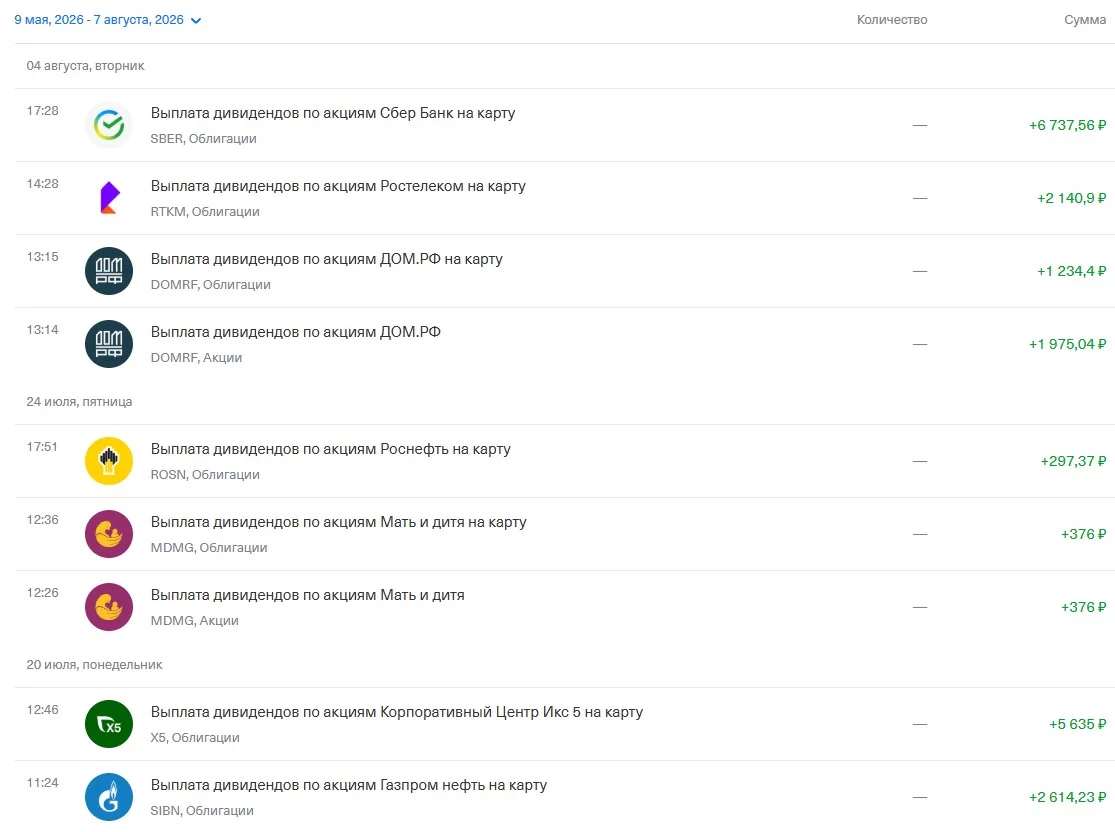Click the DOM.RF logo at 13:15
The image size is (1115, 832).
click(x=109, y=271)
